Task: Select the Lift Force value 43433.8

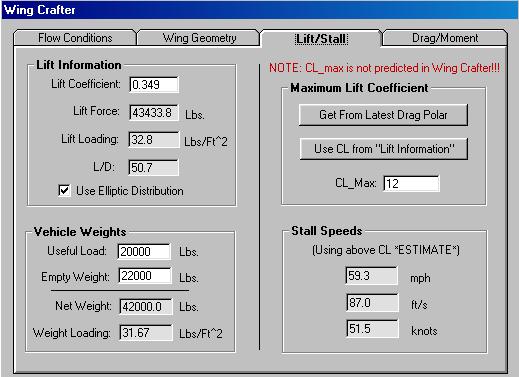Action: tap(154, 113)
